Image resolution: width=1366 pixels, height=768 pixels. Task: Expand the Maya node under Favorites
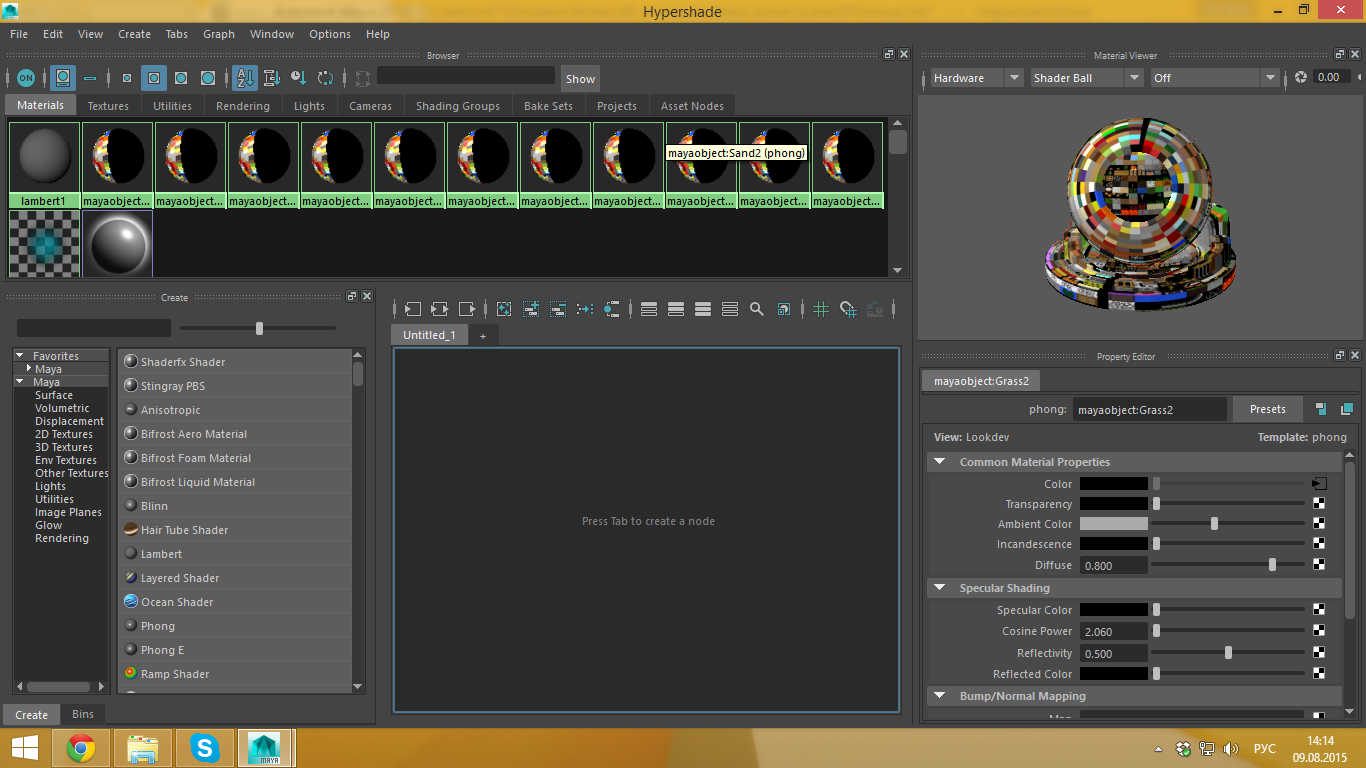pyautogui.click(x=29, y=369)
